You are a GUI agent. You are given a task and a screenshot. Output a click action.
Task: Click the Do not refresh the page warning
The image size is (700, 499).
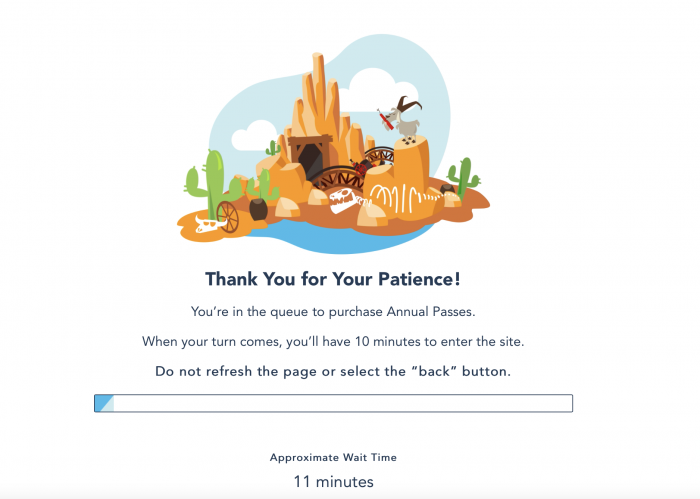coord(333,371)
